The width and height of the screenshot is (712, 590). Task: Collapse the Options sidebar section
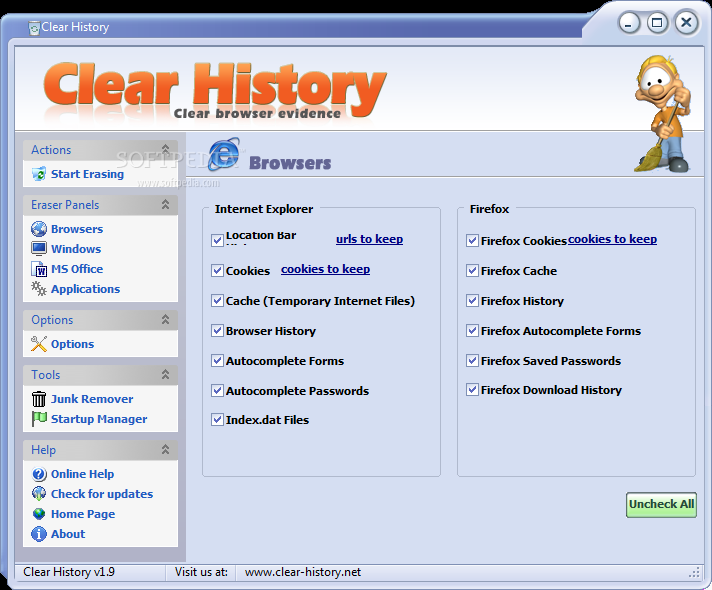(165, 320)
